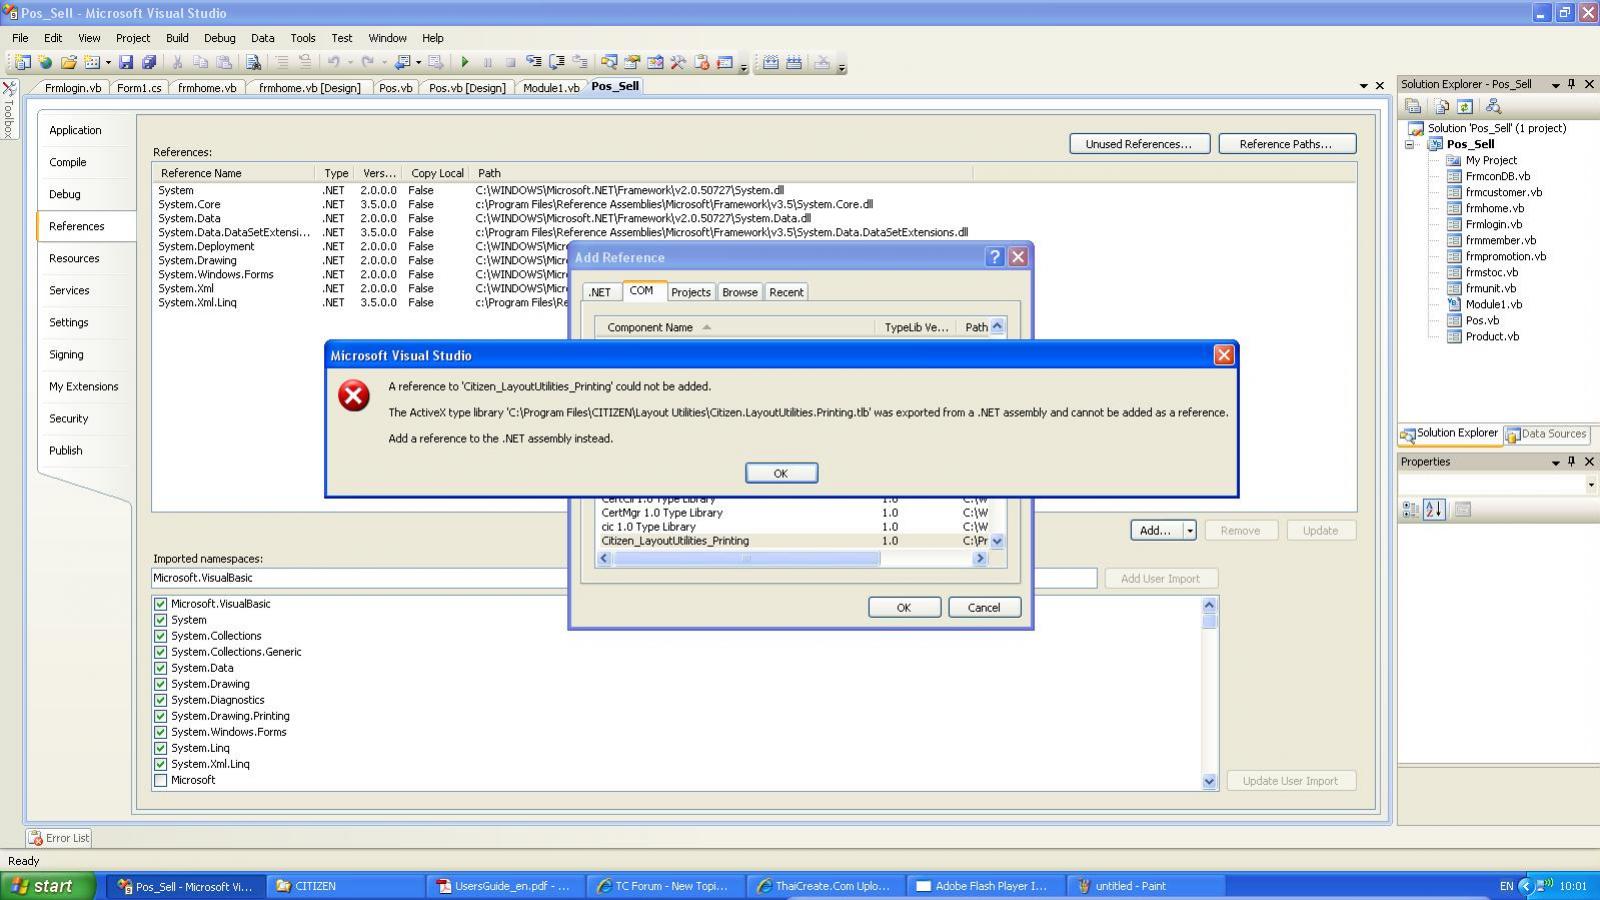Click Show All Files icon in Solution Explorer
The image size is (1600, 900).
click(x=1442, y=106)
